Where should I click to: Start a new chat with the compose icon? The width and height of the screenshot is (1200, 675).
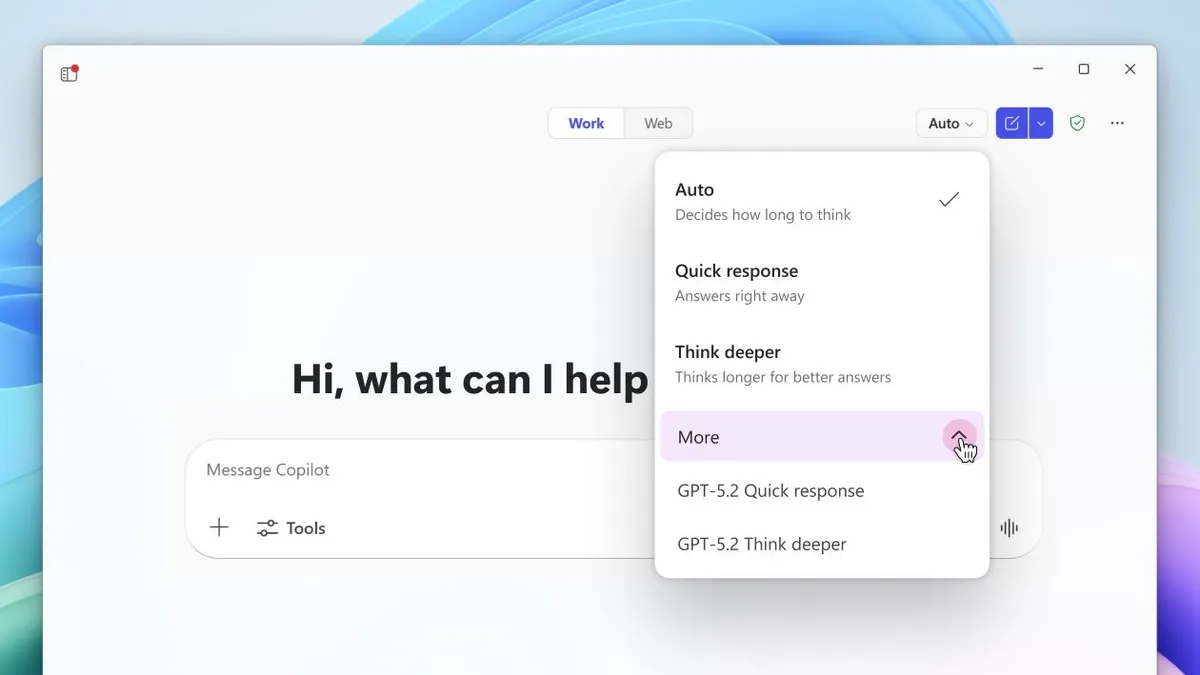(x=1011, y=122)
